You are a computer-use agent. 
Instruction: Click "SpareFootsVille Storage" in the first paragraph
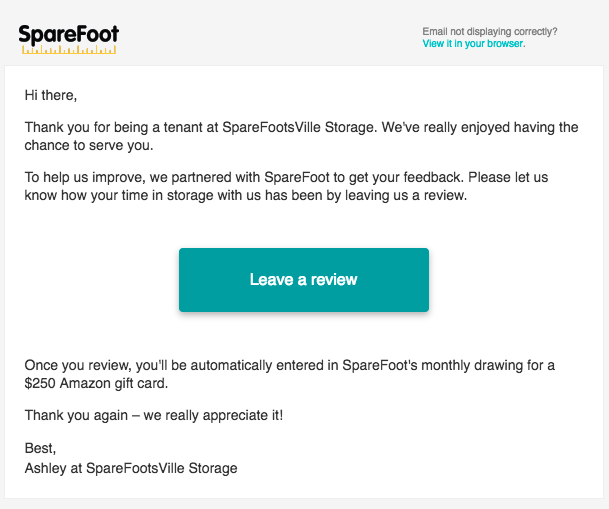tap(299, 127)
